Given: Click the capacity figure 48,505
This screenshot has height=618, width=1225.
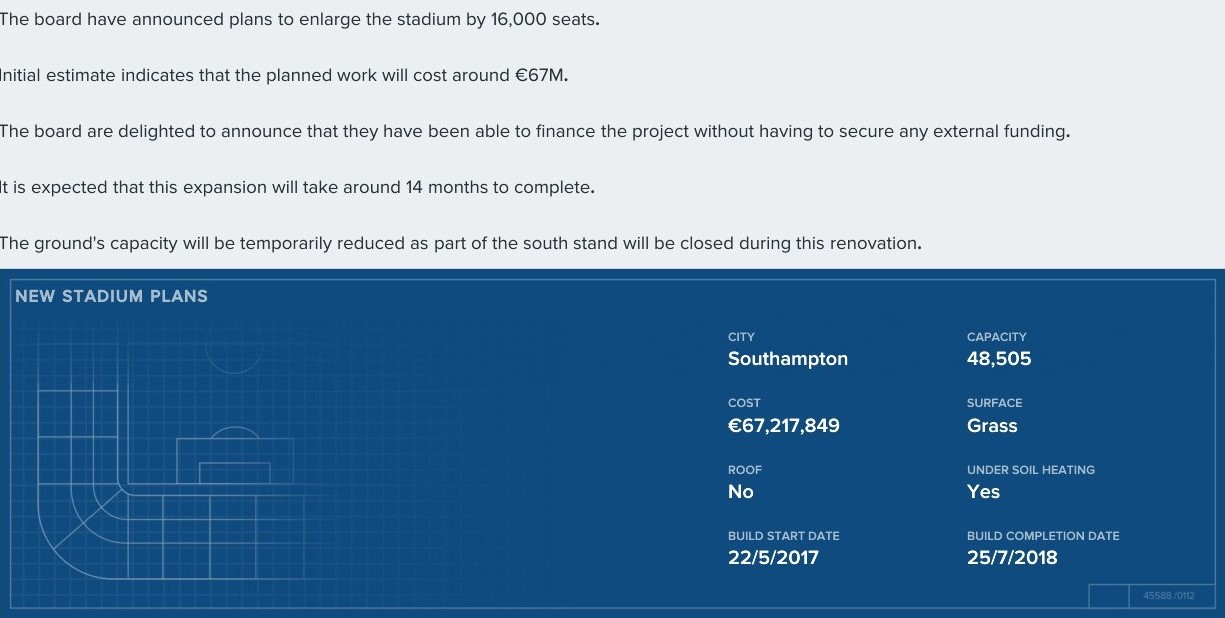Looking at the screenshot, I should tap(999, 359).
